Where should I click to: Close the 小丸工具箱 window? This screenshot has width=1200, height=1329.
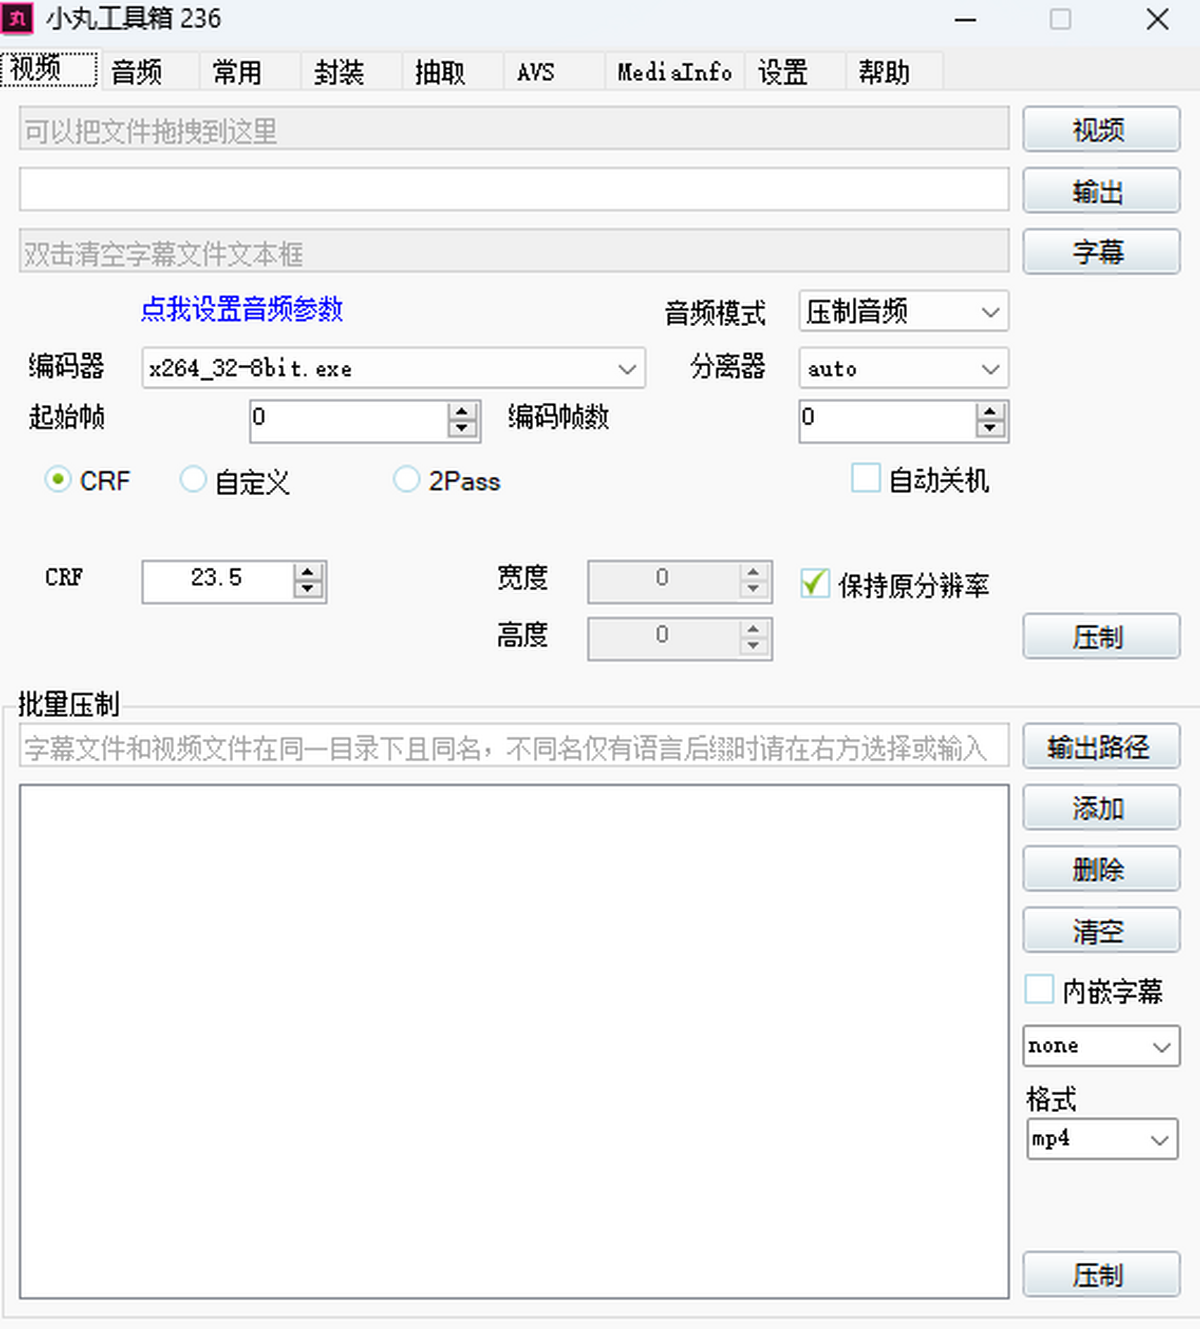[x=1157, y=19]
